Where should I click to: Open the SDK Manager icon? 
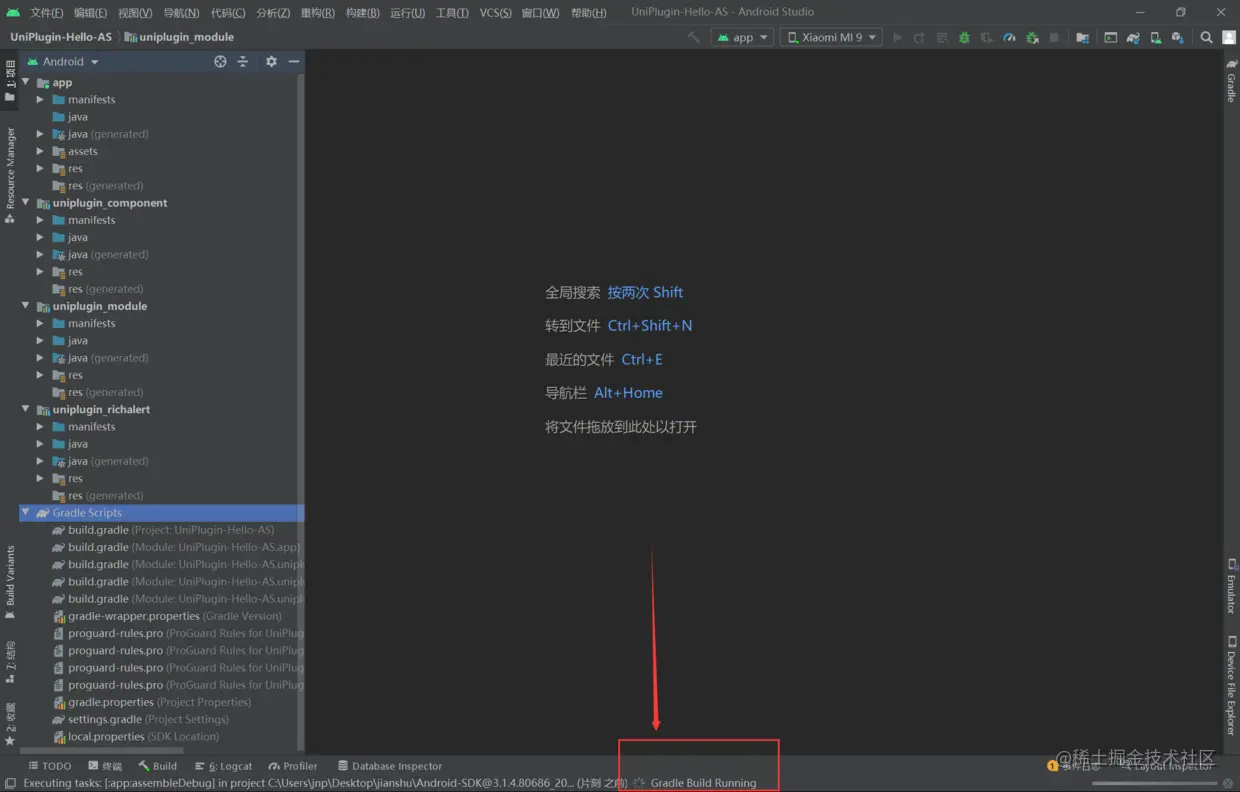(x=1178, y=37)
